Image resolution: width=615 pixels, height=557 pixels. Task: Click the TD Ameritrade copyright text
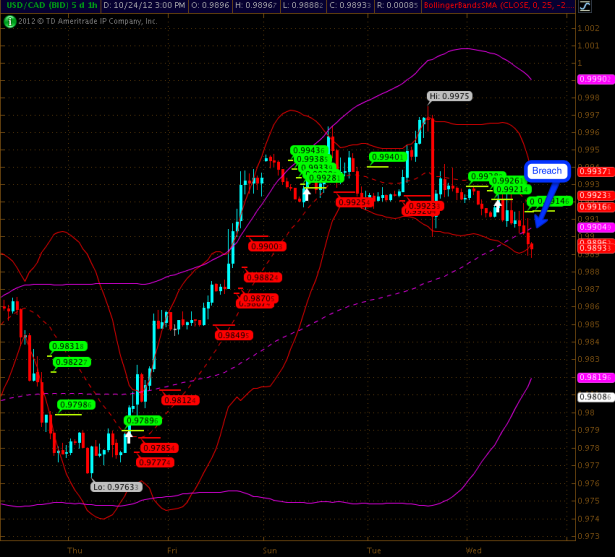tap(90, 19)
